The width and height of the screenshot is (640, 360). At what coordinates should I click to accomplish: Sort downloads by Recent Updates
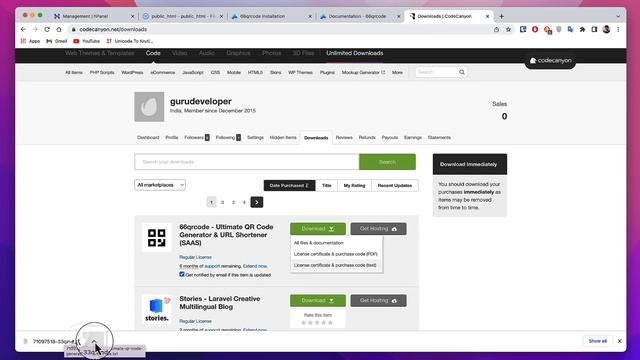click(395, 185)
